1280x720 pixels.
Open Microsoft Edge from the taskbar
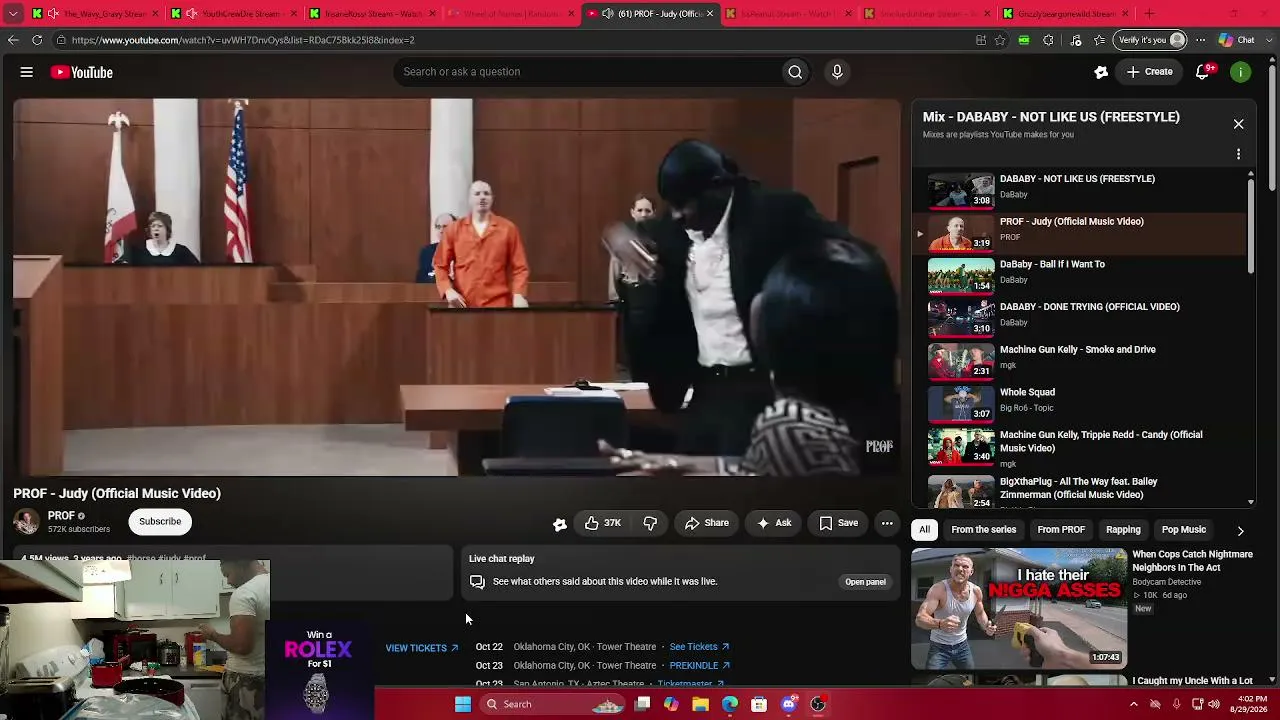point(730,704)
